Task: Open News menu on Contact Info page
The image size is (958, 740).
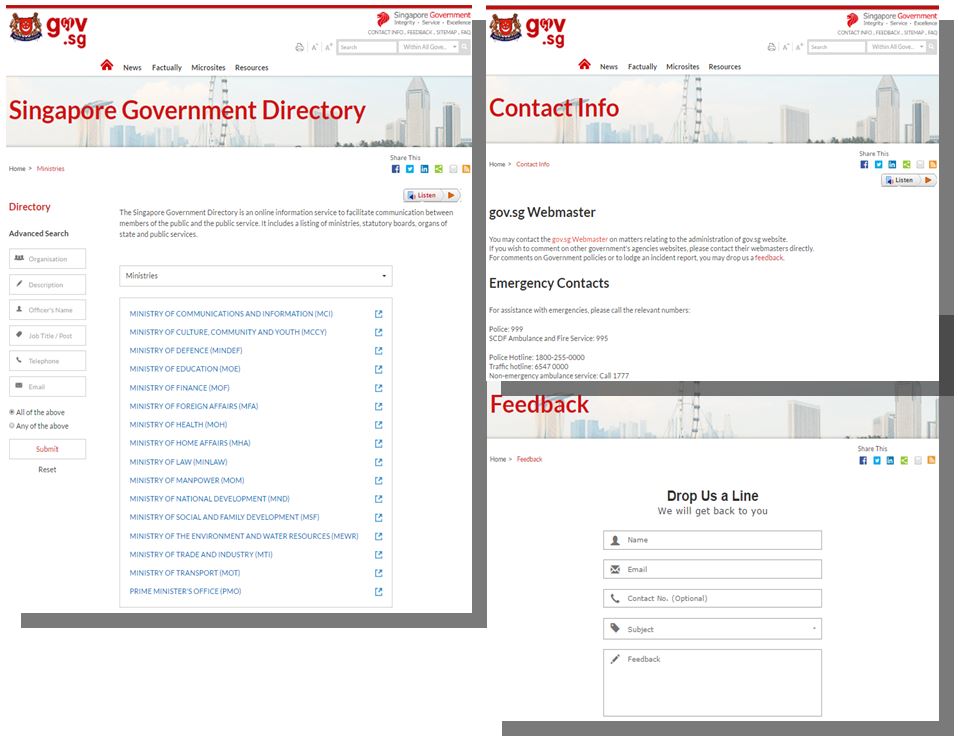Action: (609, 67)
